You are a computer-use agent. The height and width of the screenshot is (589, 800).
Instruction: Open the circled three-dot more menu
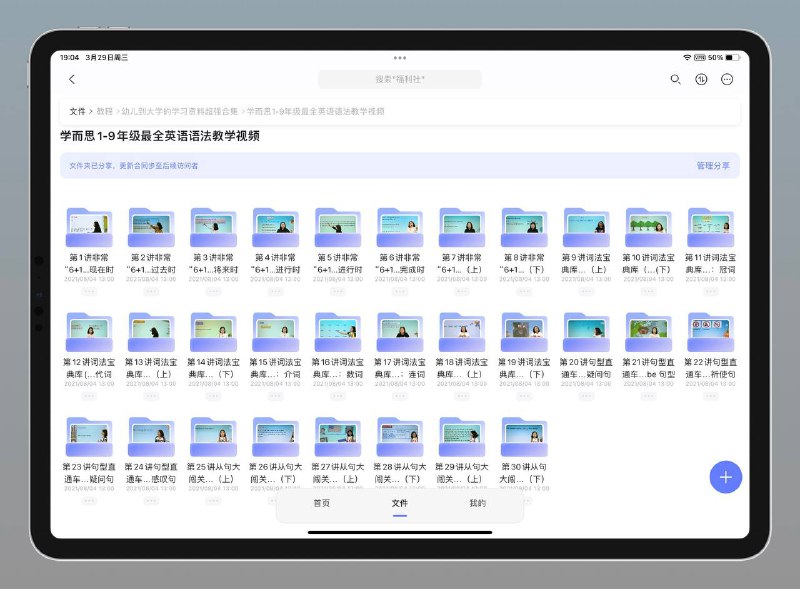pyautogui.click(x=727, y=79)
